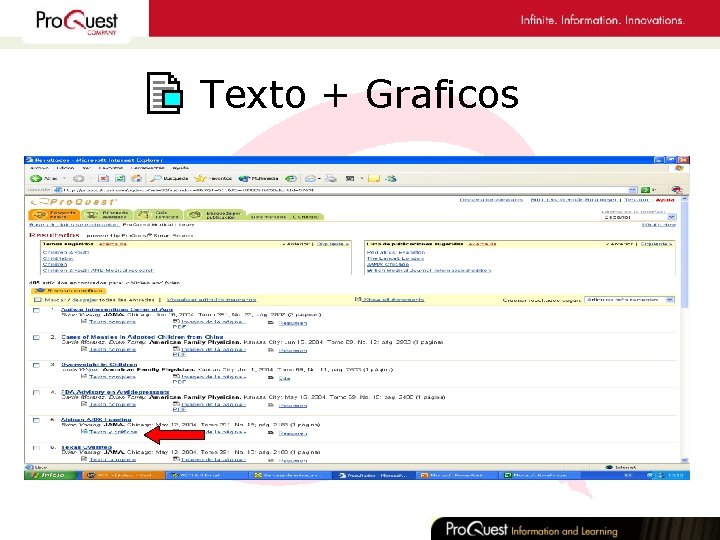Open the Multimedia toolbar button
This screenshot has height=540, width=720.
tap(259, 178)
